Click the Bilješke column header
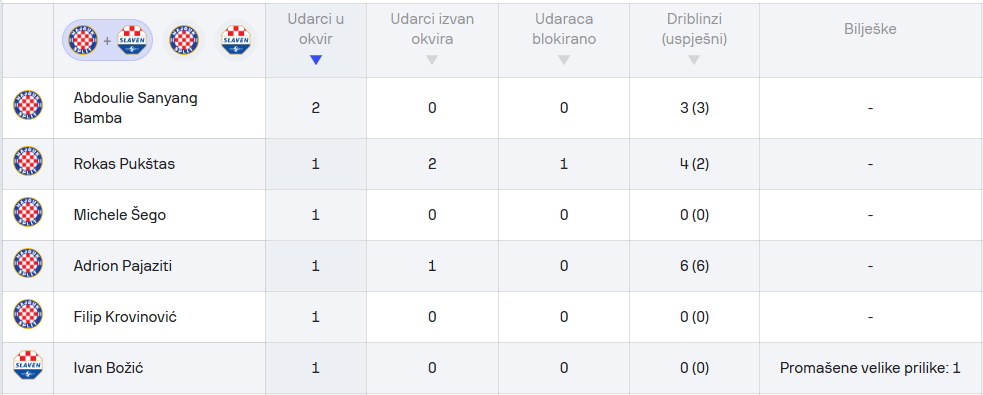 [x=870, y=29]
